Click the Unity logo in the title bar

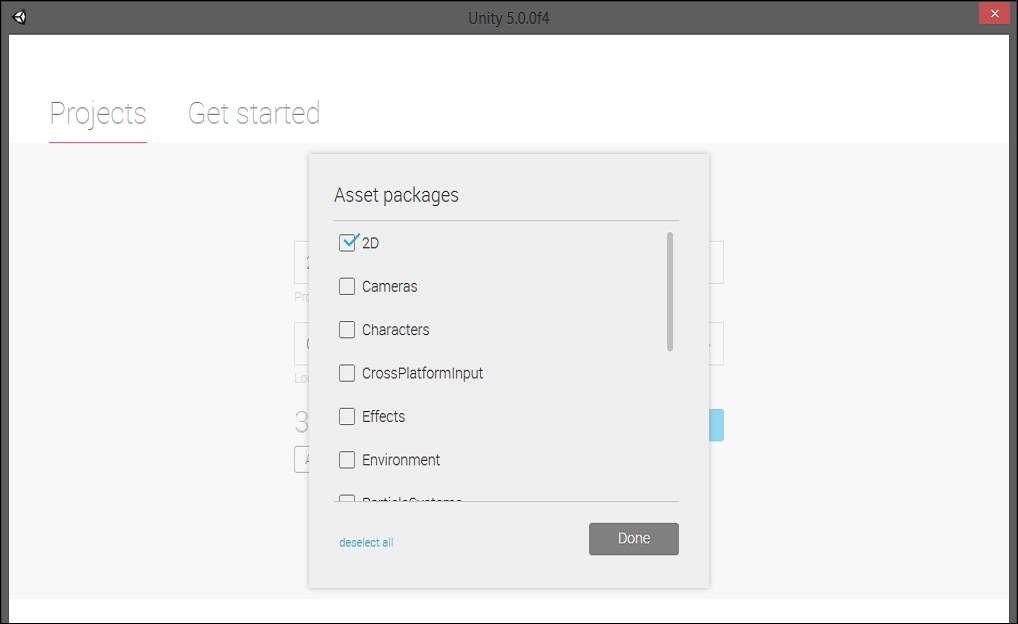tap(19, 18)
